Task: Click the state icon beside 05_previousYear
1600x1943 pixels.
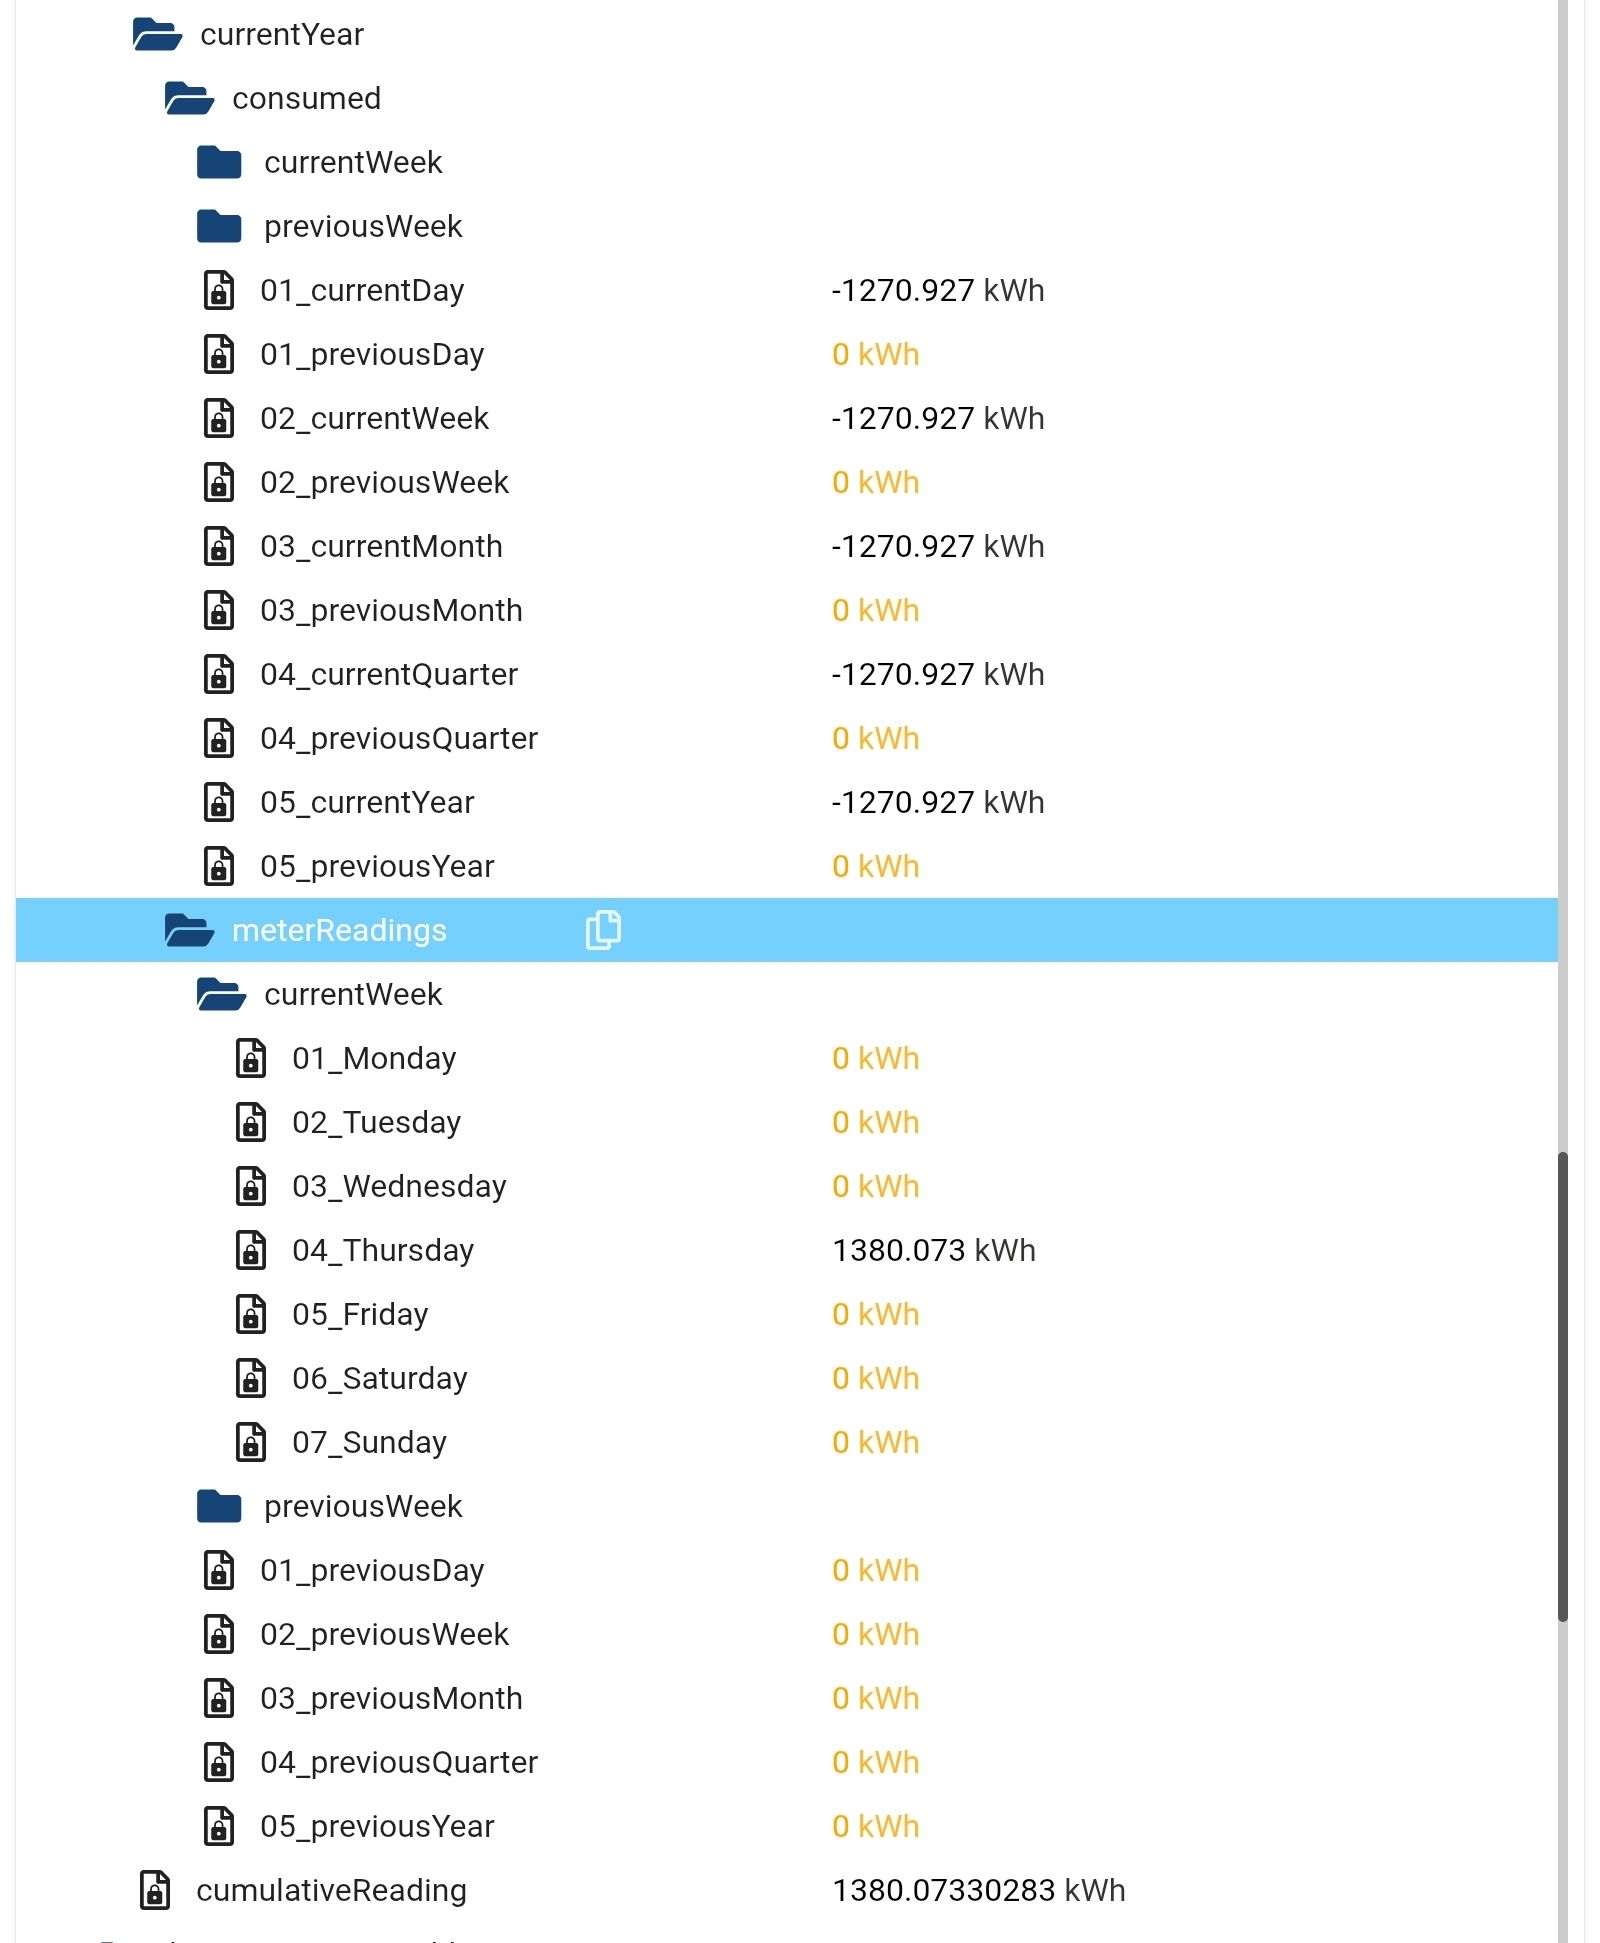Action: click(x=218, y=865)
